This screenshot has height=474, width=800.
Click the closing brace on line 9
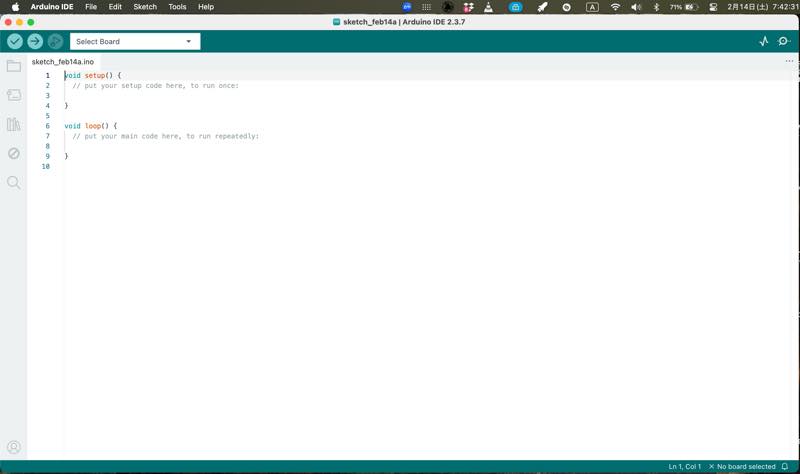[66, 156]
